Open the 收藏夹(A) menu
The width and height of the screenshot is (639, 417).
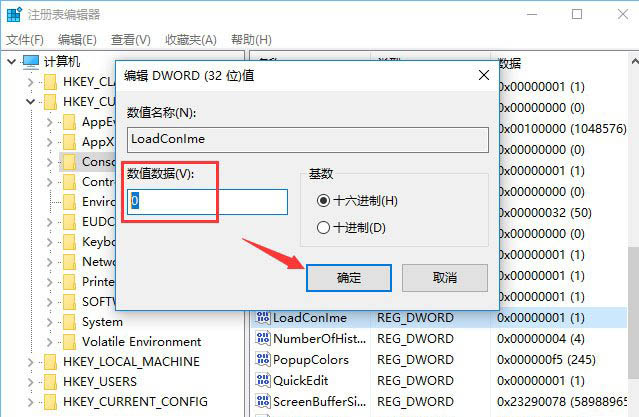pyautogui.click(x=190, y=39)
